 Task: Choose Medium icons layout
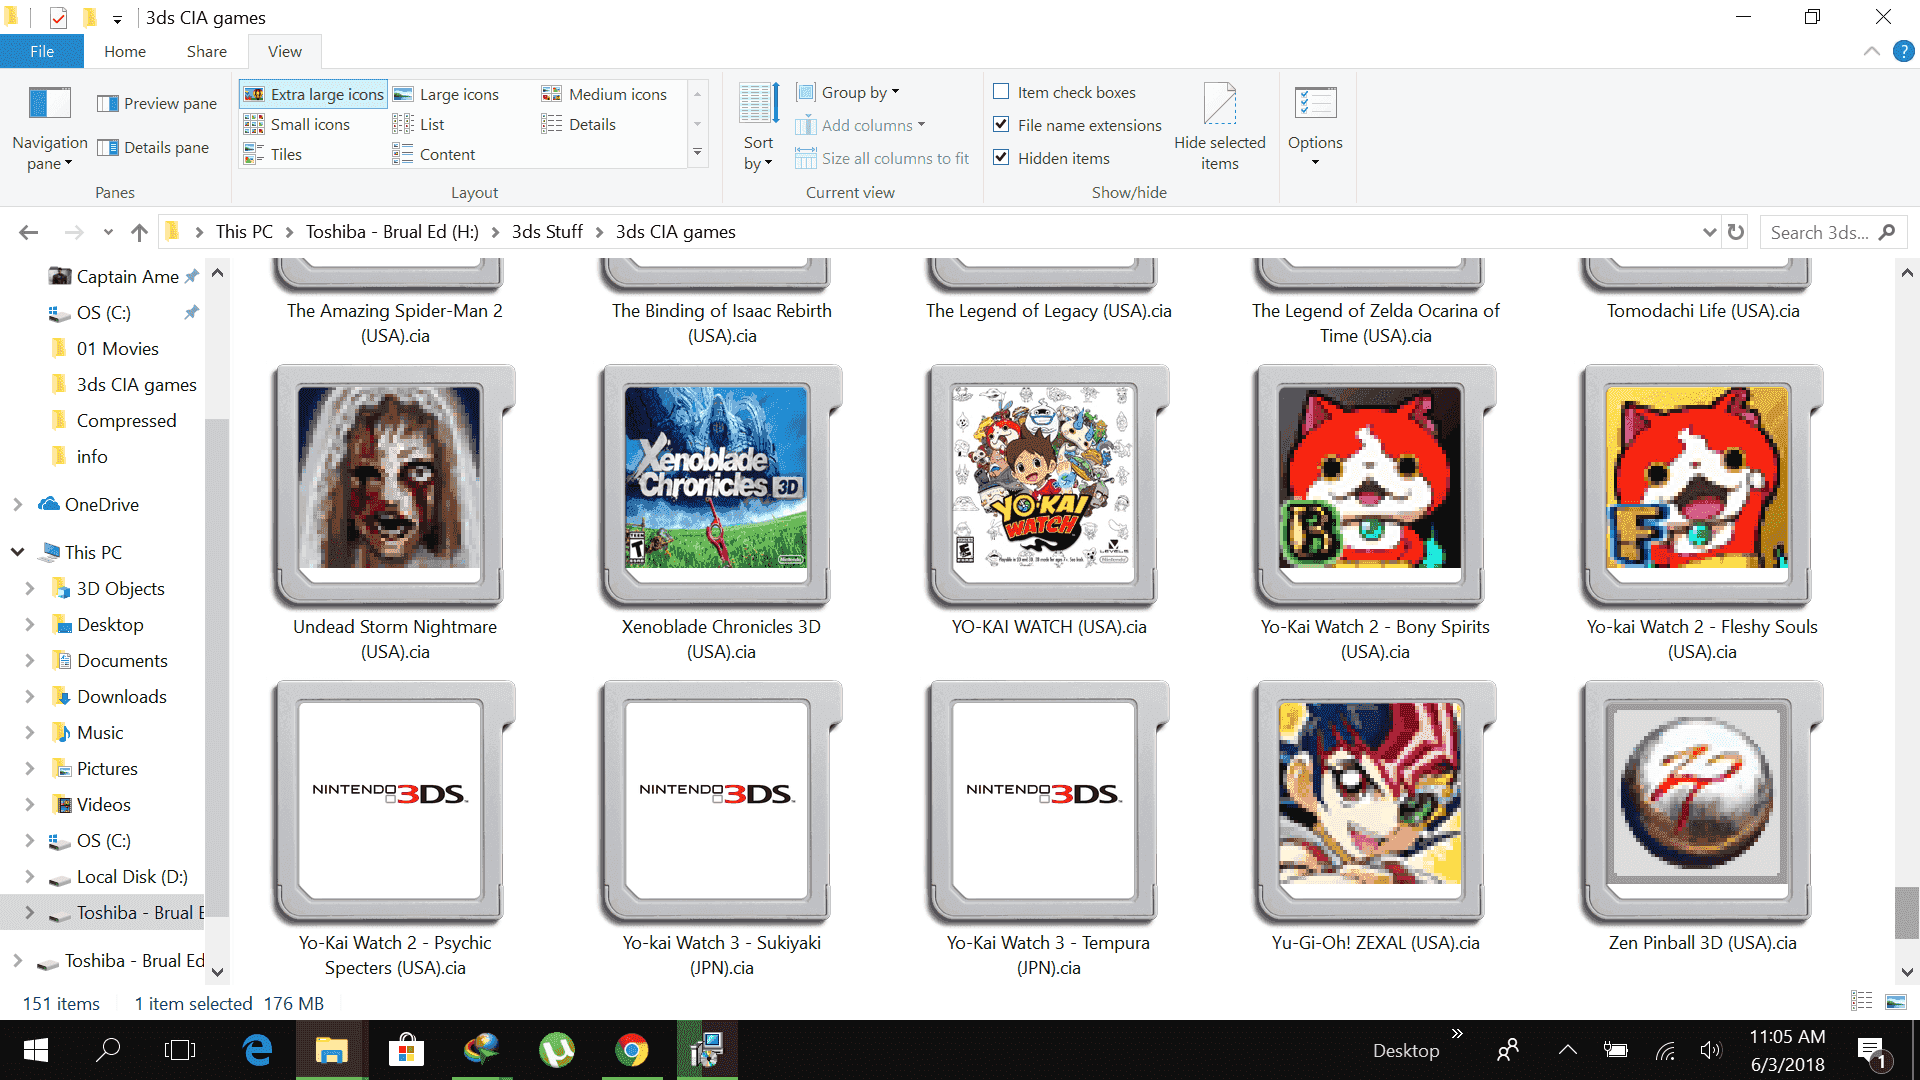click(604, 94)
